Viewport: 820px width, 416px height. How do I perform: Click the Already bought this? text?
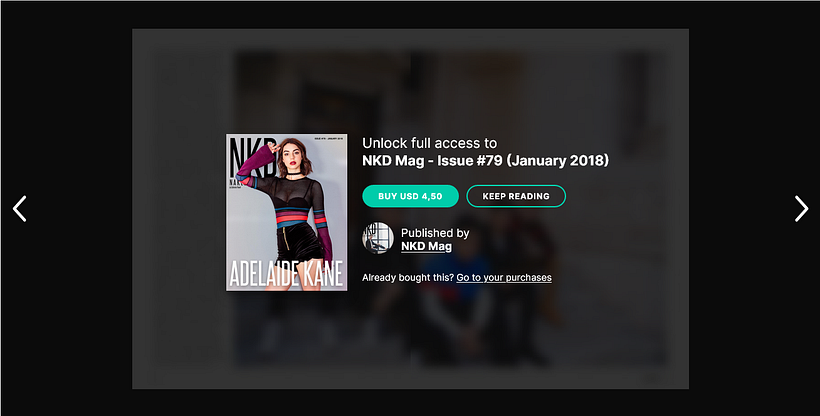click(408, 278)
